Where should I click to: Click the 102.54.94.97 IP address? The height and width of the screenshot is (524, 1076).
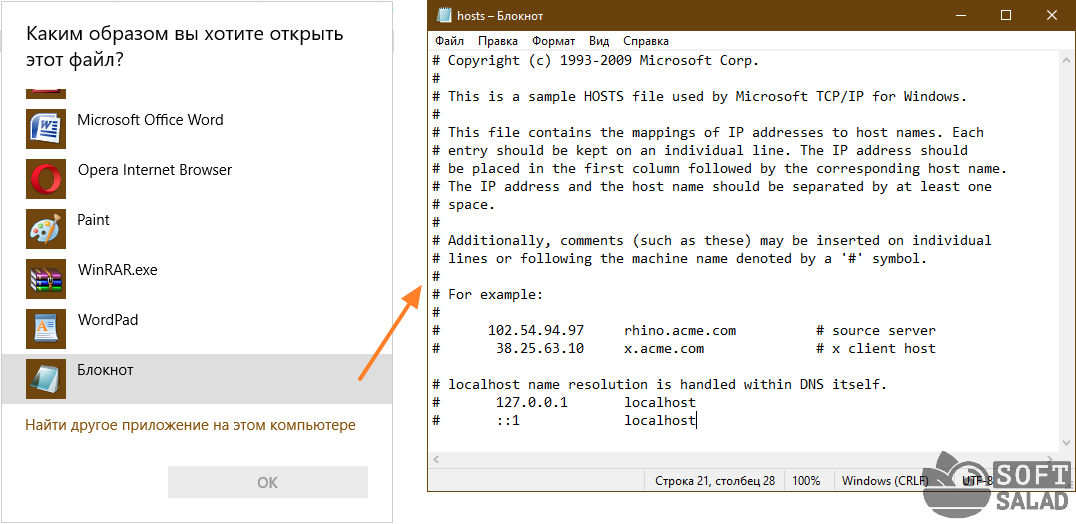[536, 331]
